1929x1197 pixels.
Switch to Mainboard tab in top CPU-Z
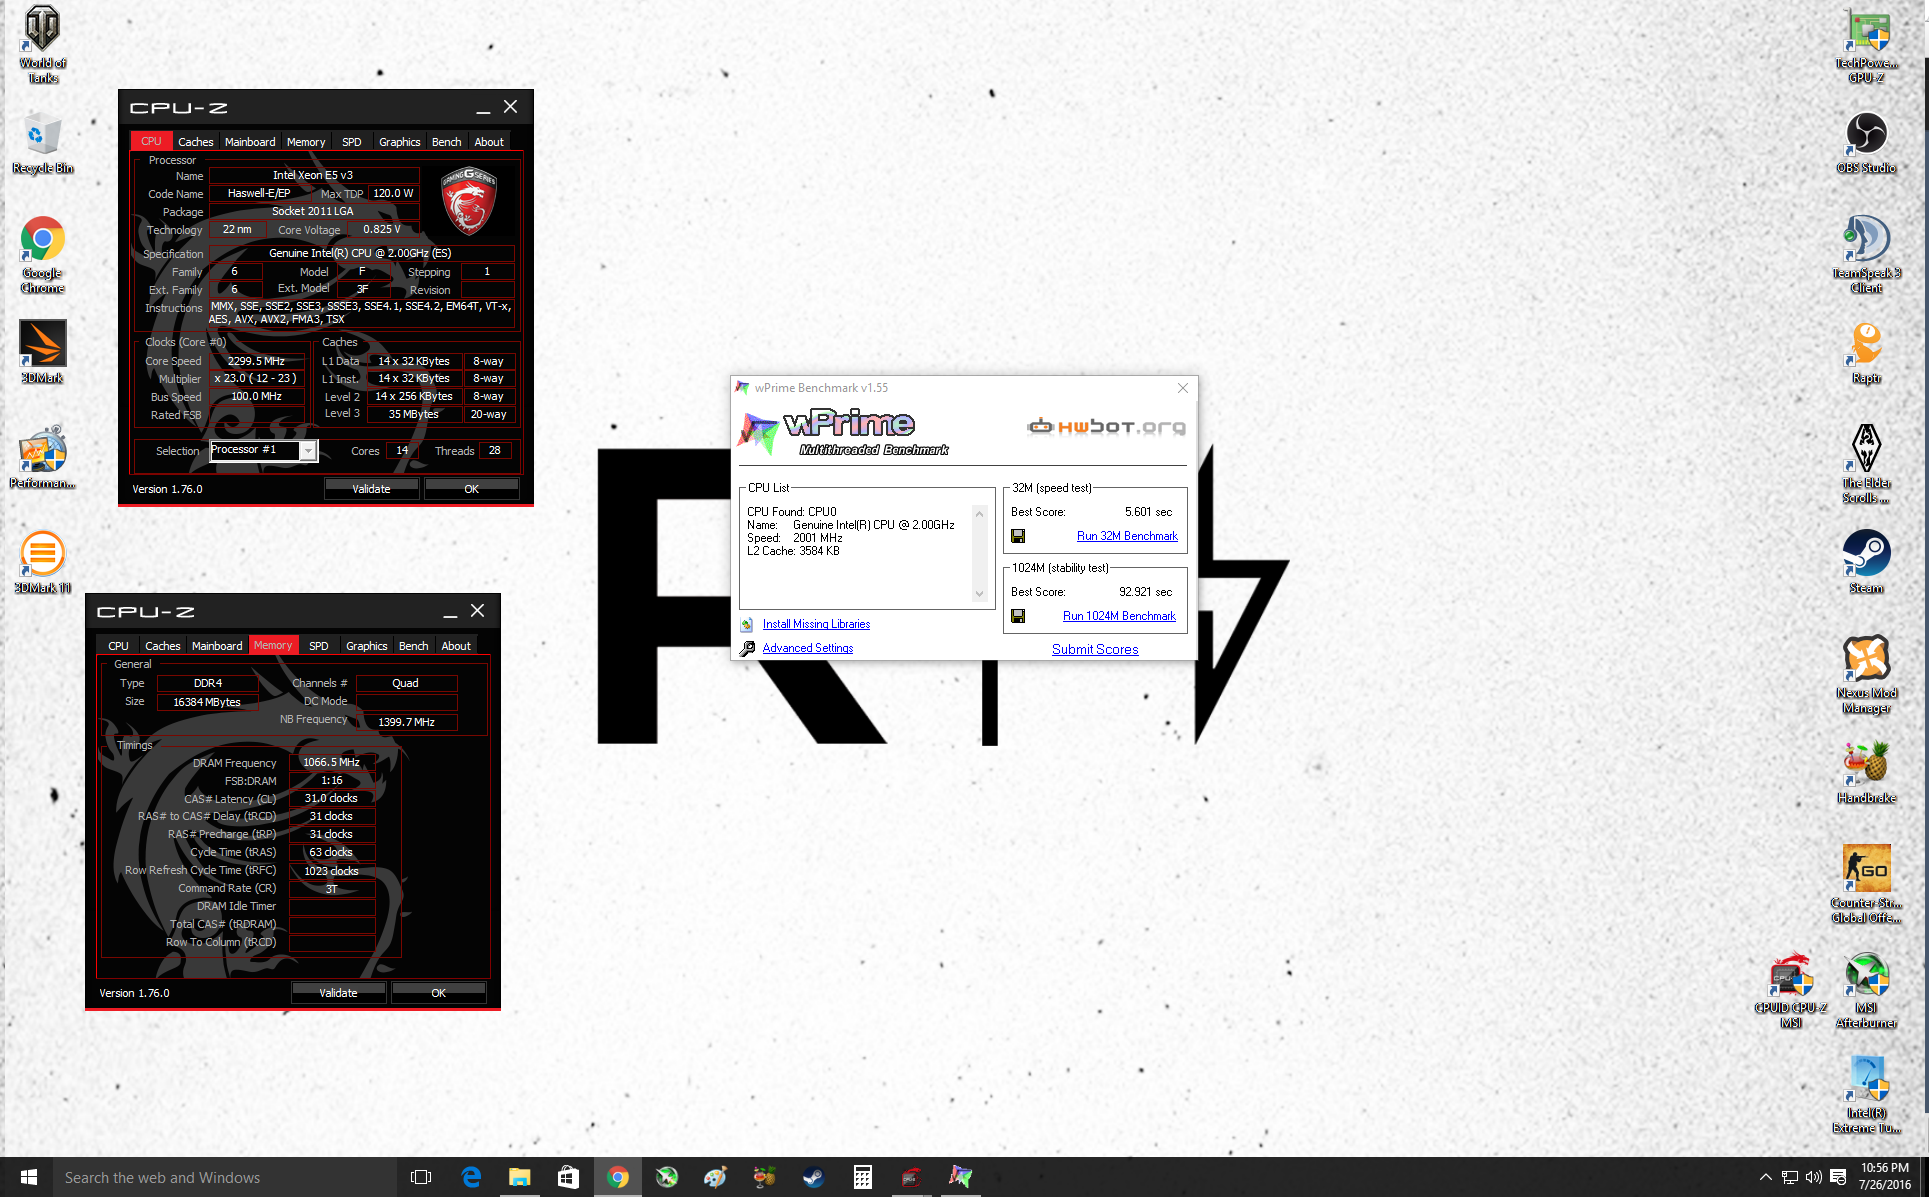[250, 142]
